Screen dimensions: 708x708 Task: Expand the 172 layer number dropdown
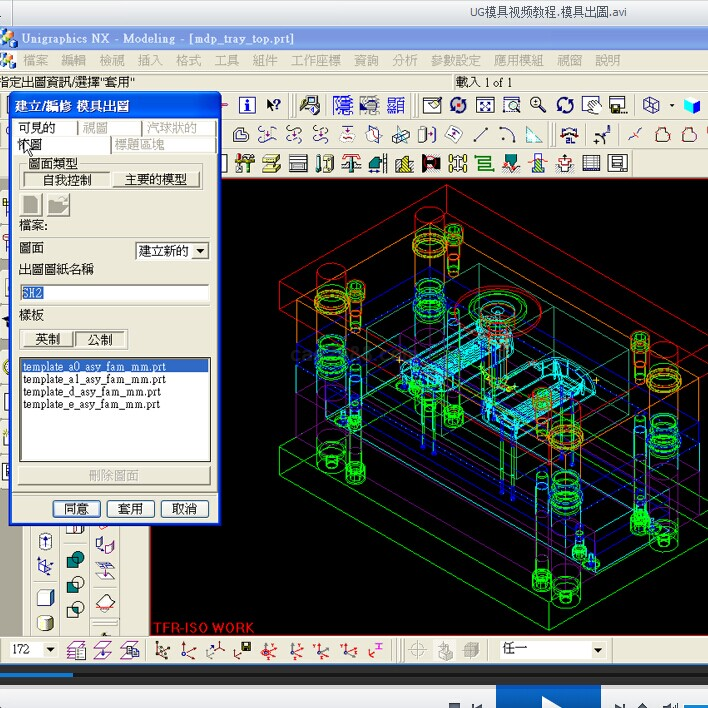(x=50, y=650)
